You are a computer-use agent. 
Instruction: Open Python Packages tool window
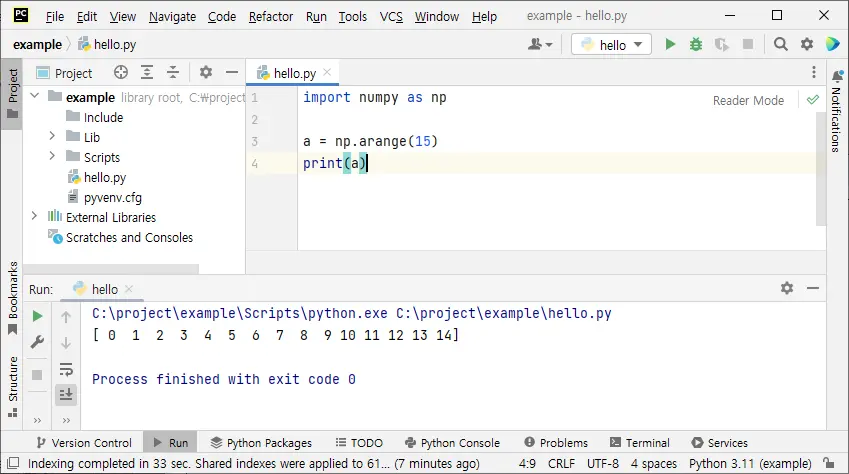click(261, 443)
